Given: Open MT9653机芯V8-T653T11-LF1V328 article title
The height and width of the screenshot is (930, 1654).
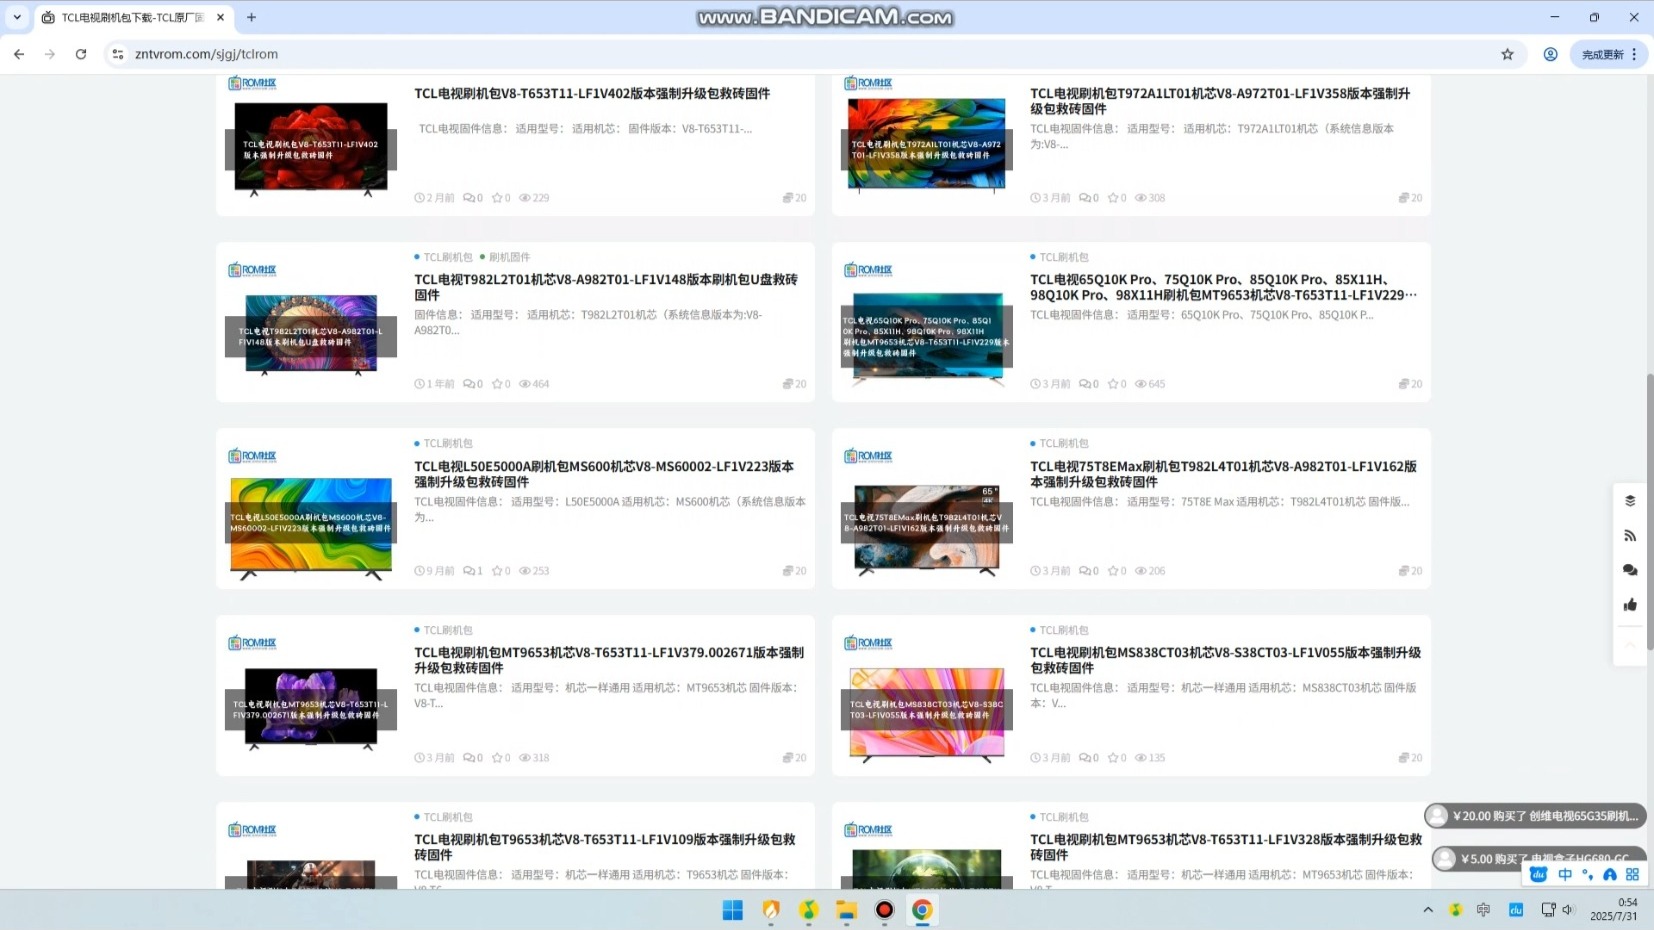Looking at the screenshot, I should click(x=1226, y=847).
